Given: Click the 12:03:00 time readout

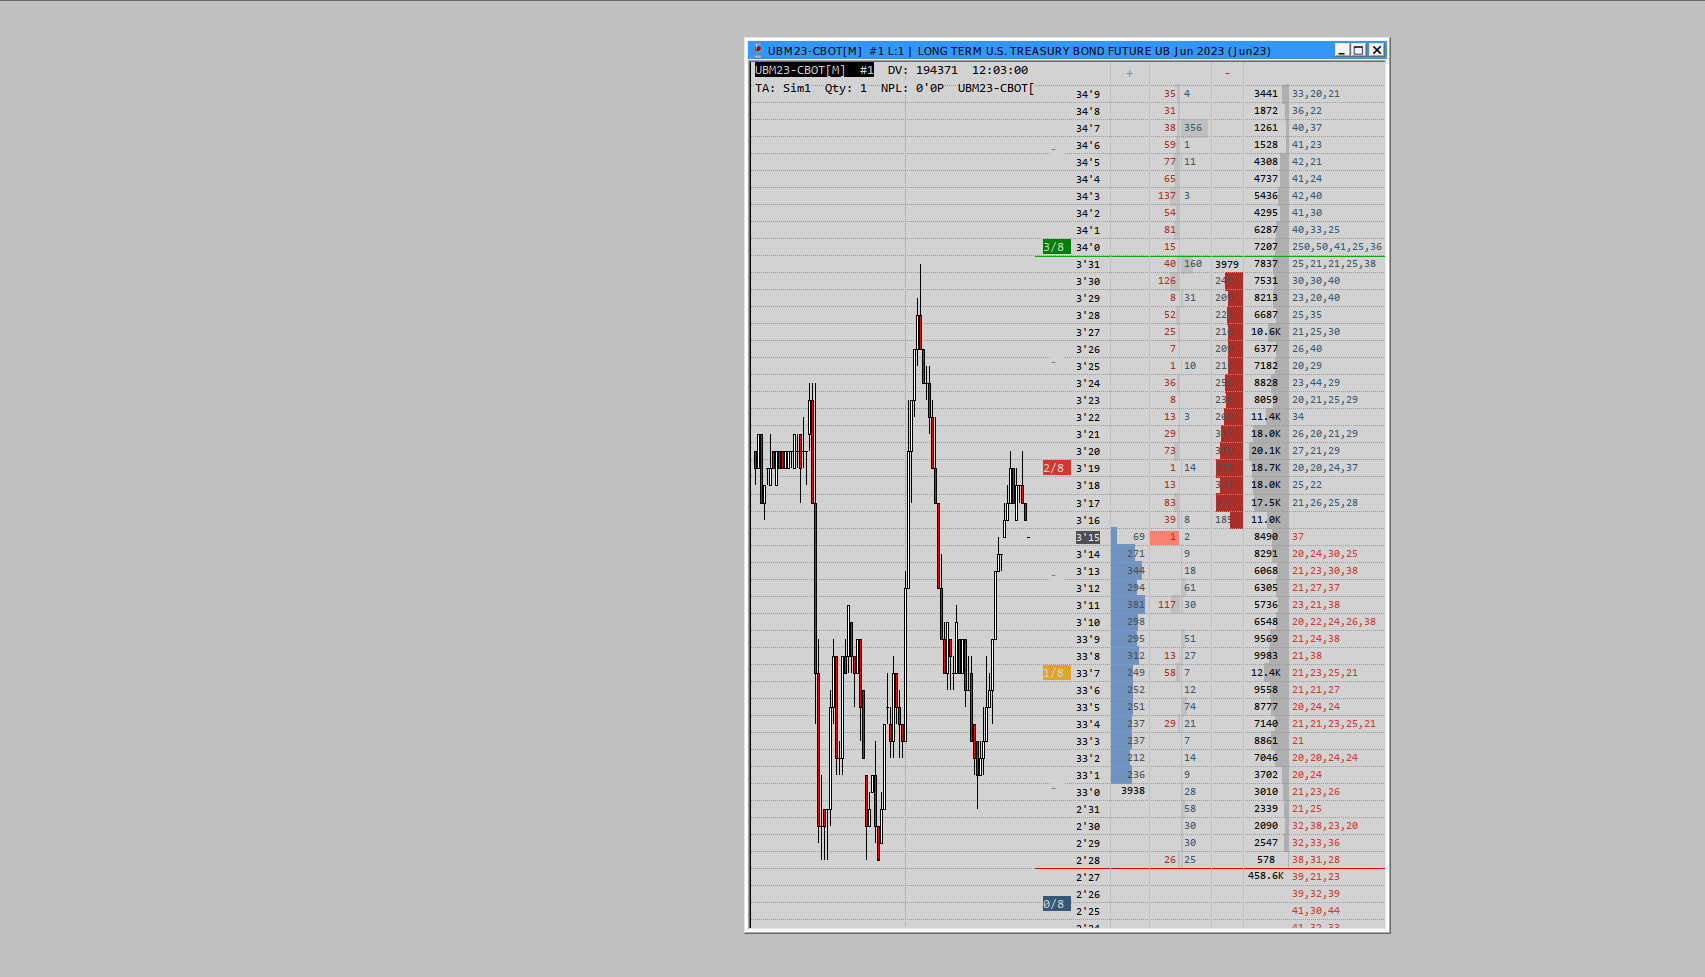Looking at the screenshot, I should coord(1000,70).
